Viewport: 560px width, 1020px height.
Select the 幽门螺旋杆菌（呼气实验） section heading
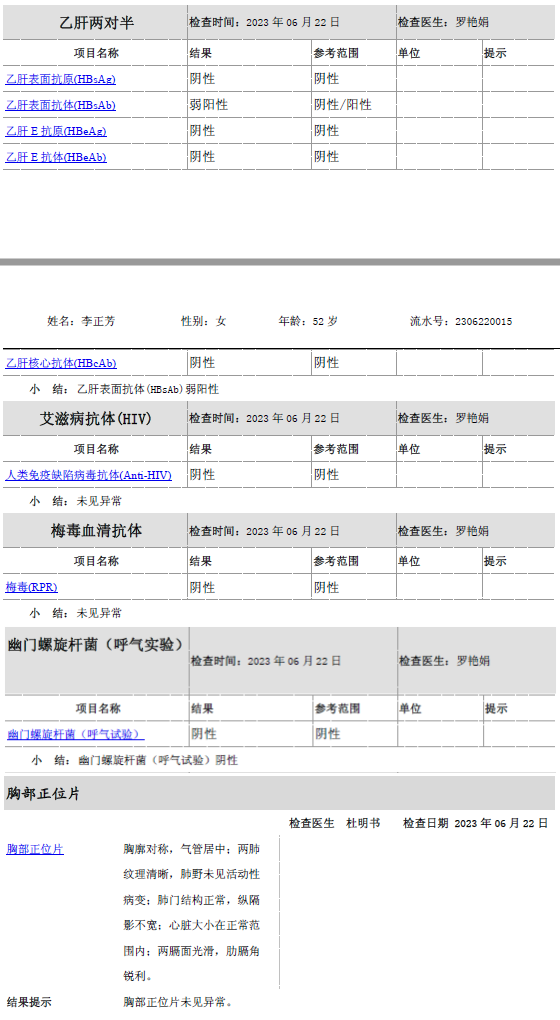coord(96,645)
